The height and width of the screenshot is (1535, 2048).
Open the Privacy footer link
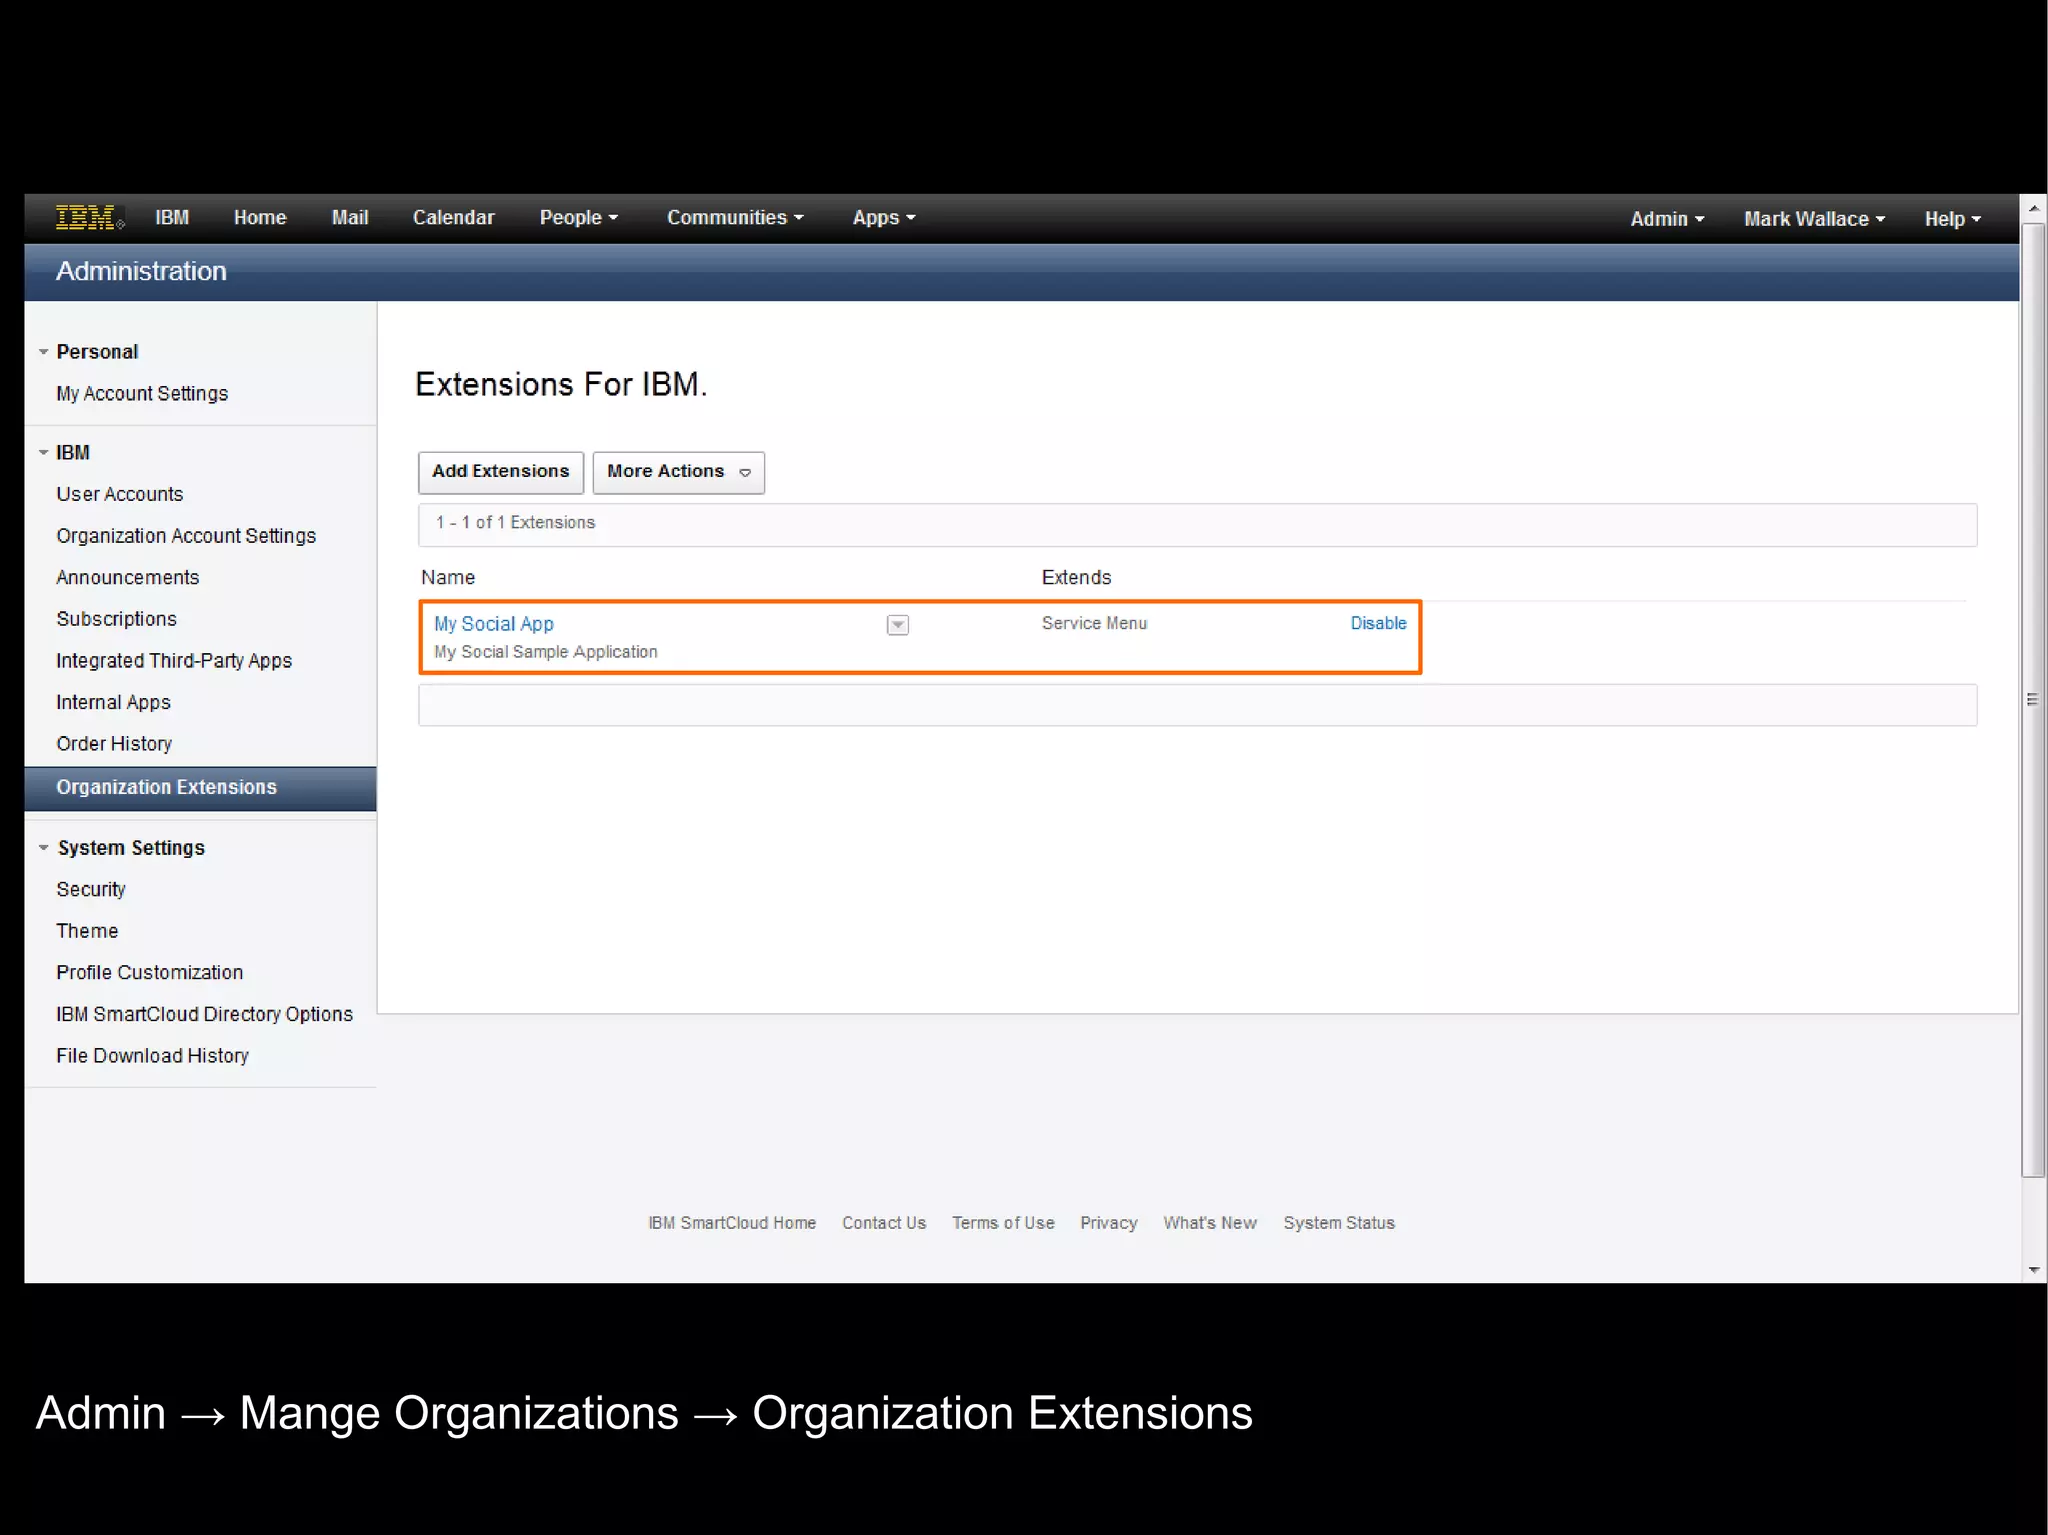(x=1109, y=1223)
